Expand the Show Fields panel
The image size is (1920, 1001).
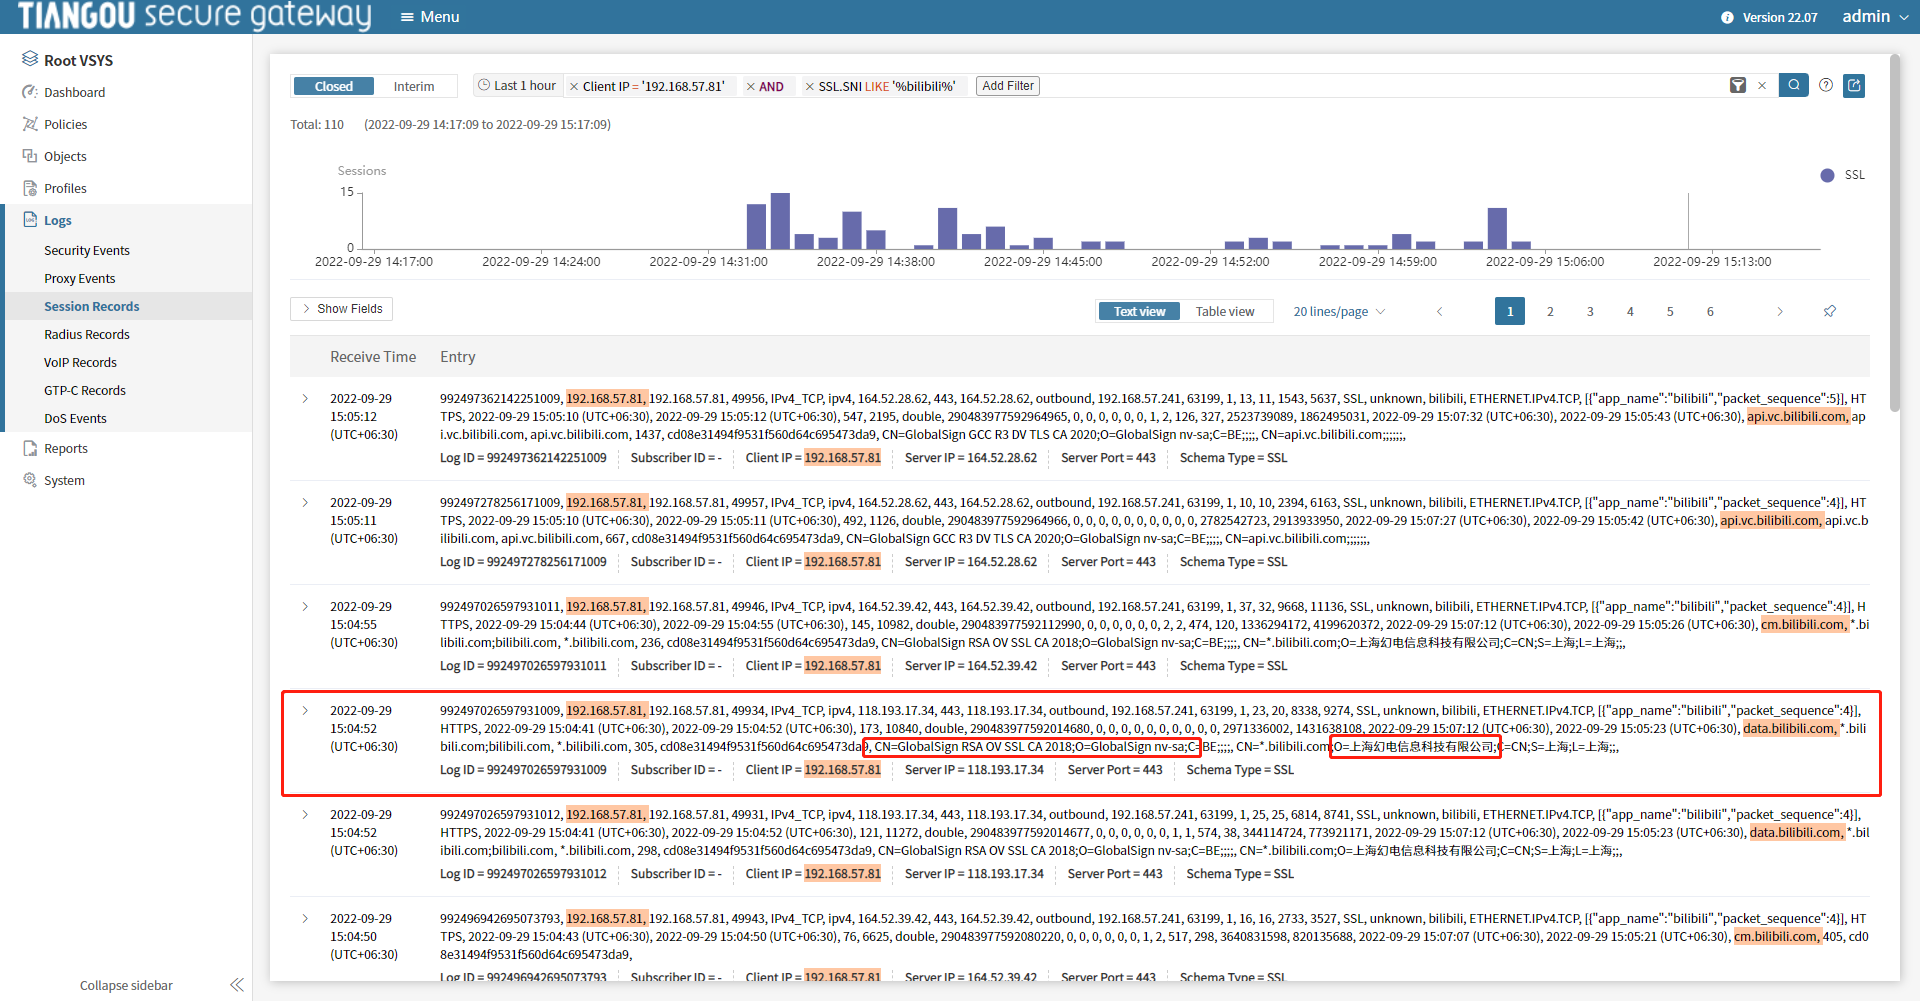(x=341, y=309)
